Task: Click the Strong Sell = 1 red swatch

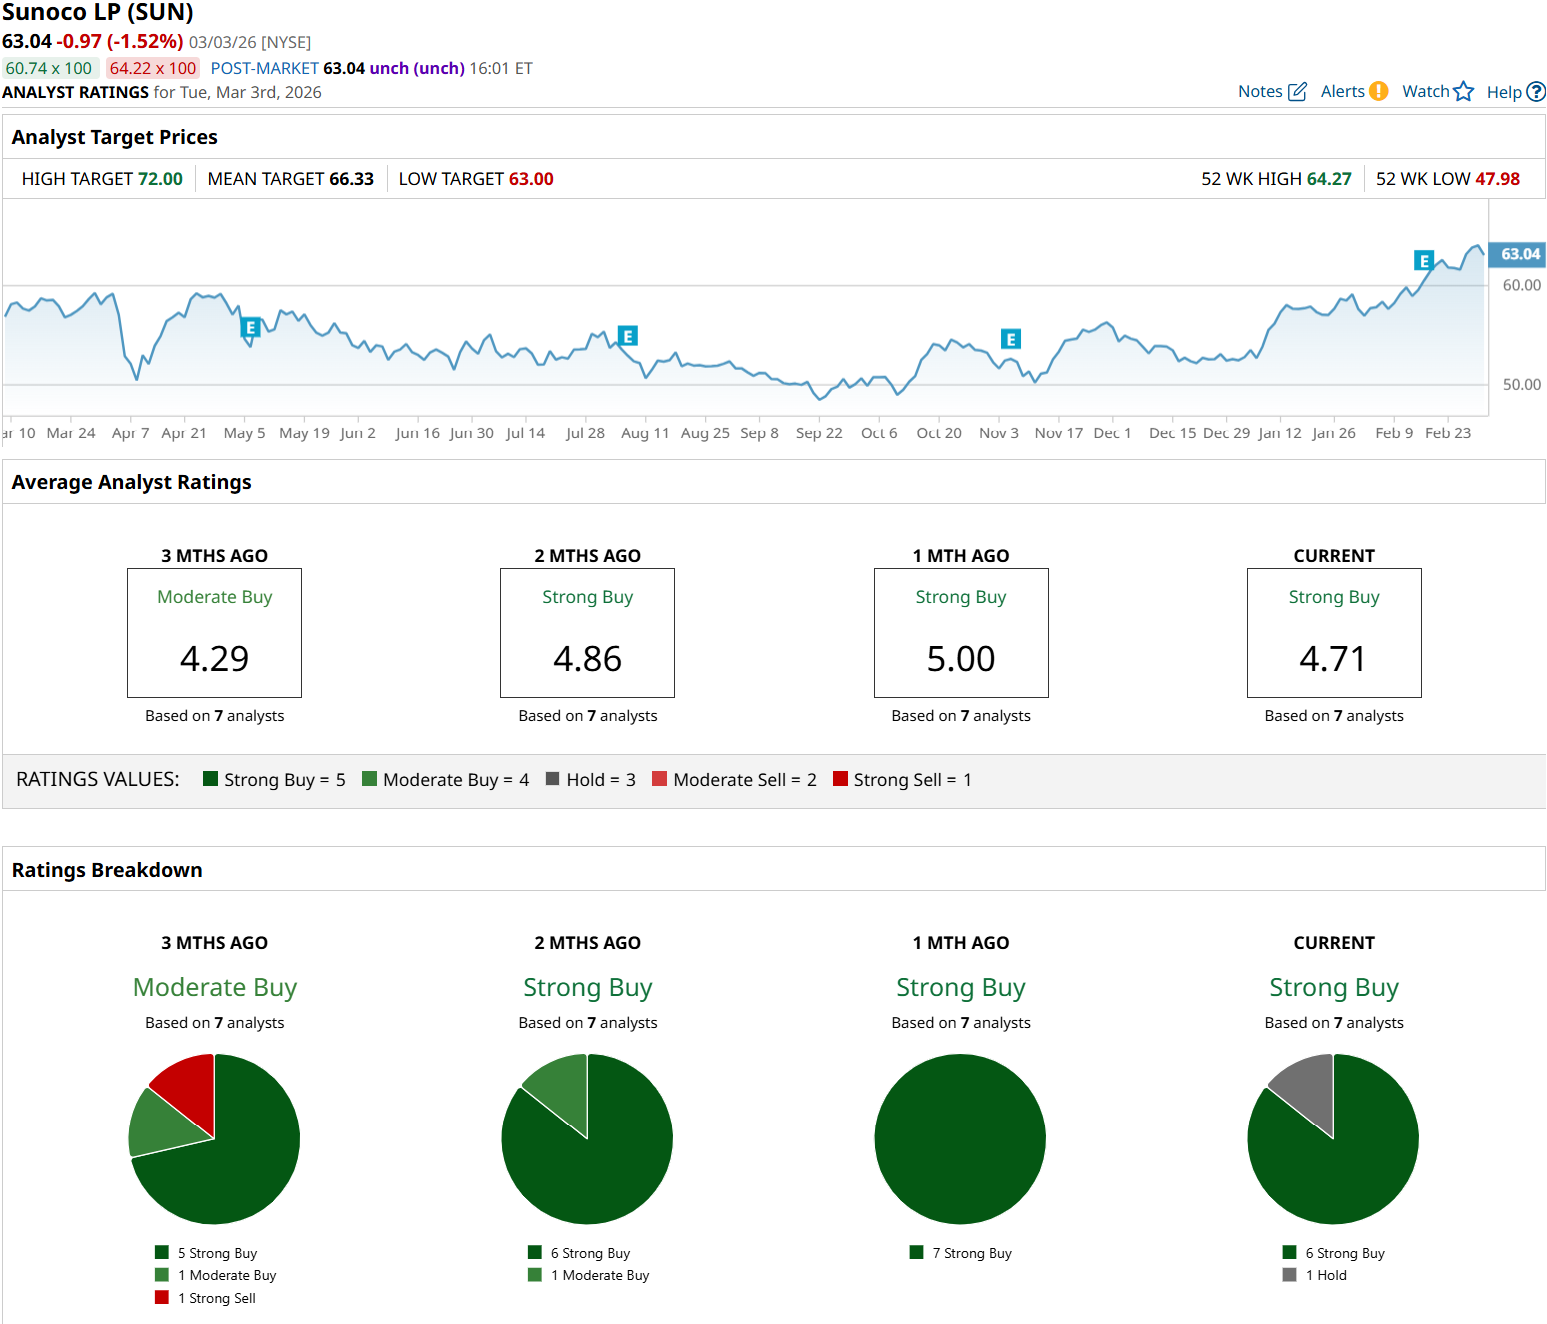Action: tap(840, 779)
